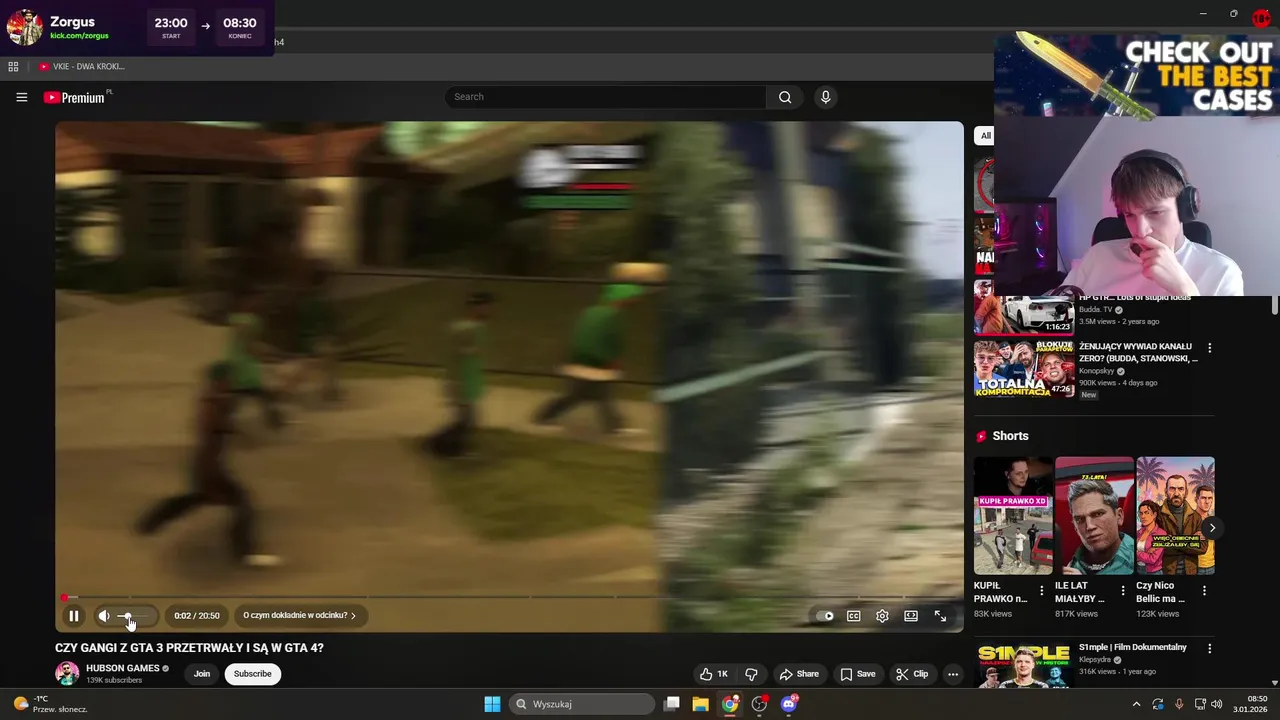Toggle the autoplay switch in the player
Image resolution: width=1280 pixels, height=720 pixels.
(825, 616)
